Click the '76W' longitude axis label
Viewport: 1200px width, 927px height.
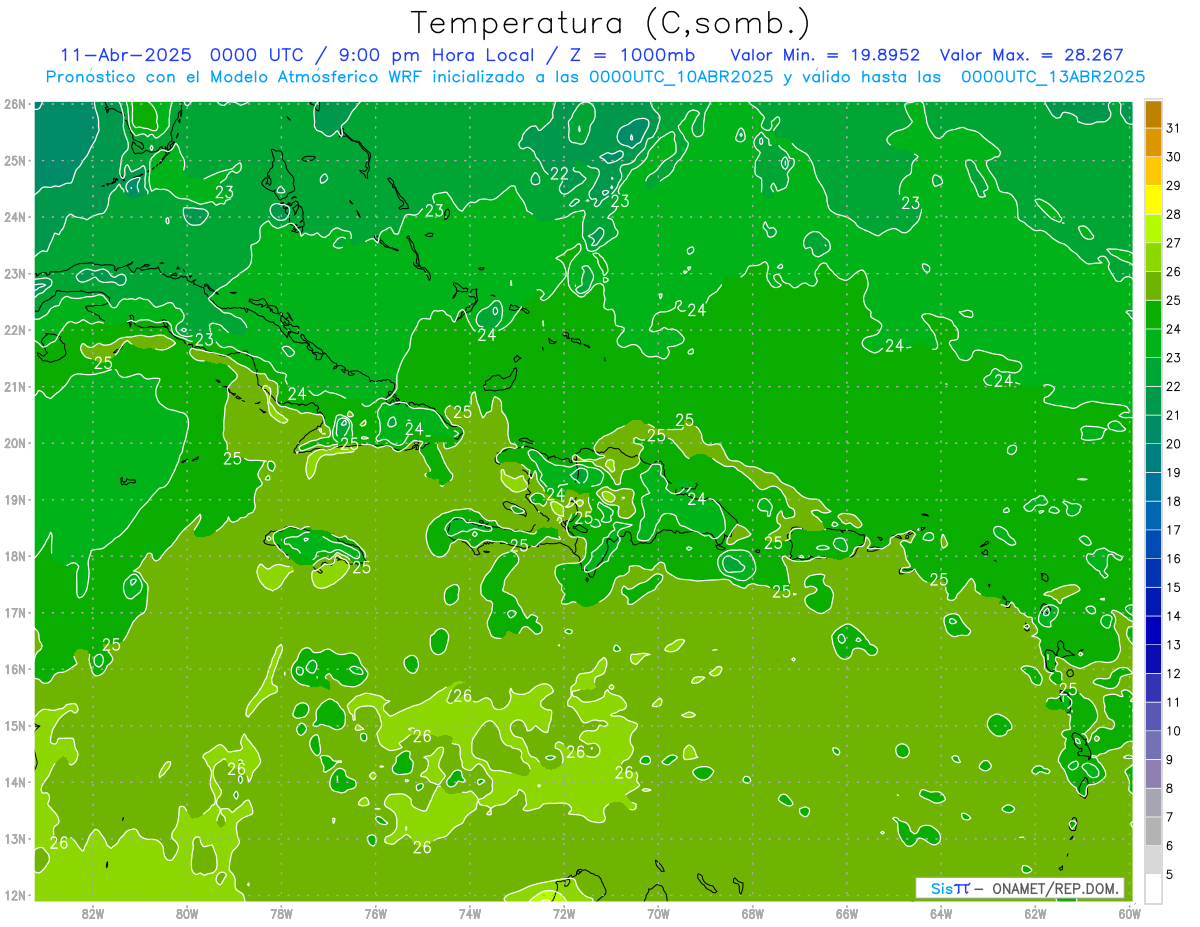click(376, 913)
